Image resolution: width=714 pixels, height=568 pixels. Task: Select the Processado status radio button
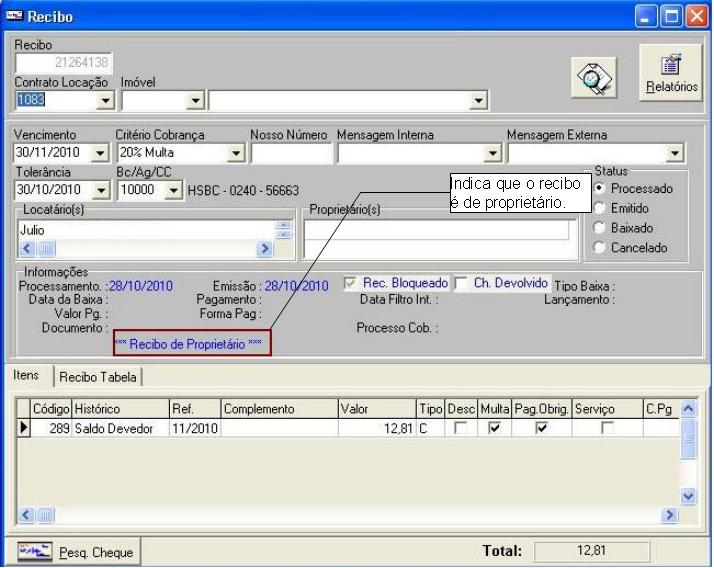[x=600, y=189]
